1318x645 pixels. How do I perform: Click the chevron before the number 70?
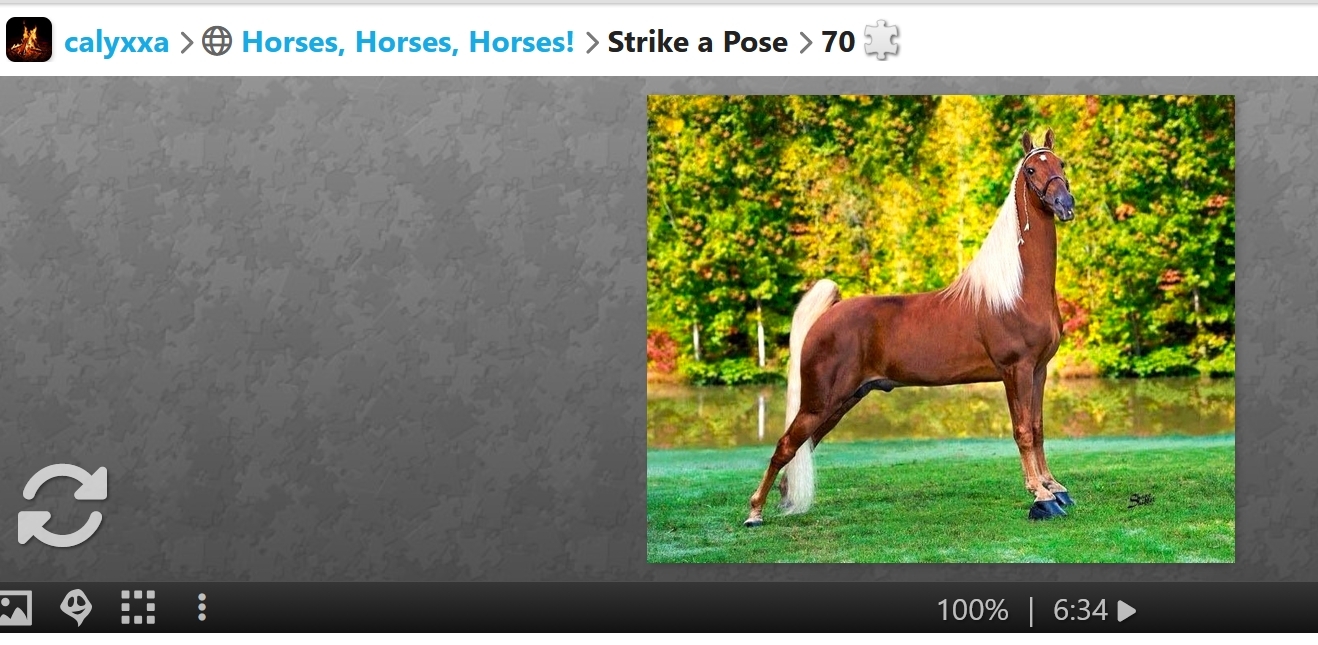pos(805,42)
